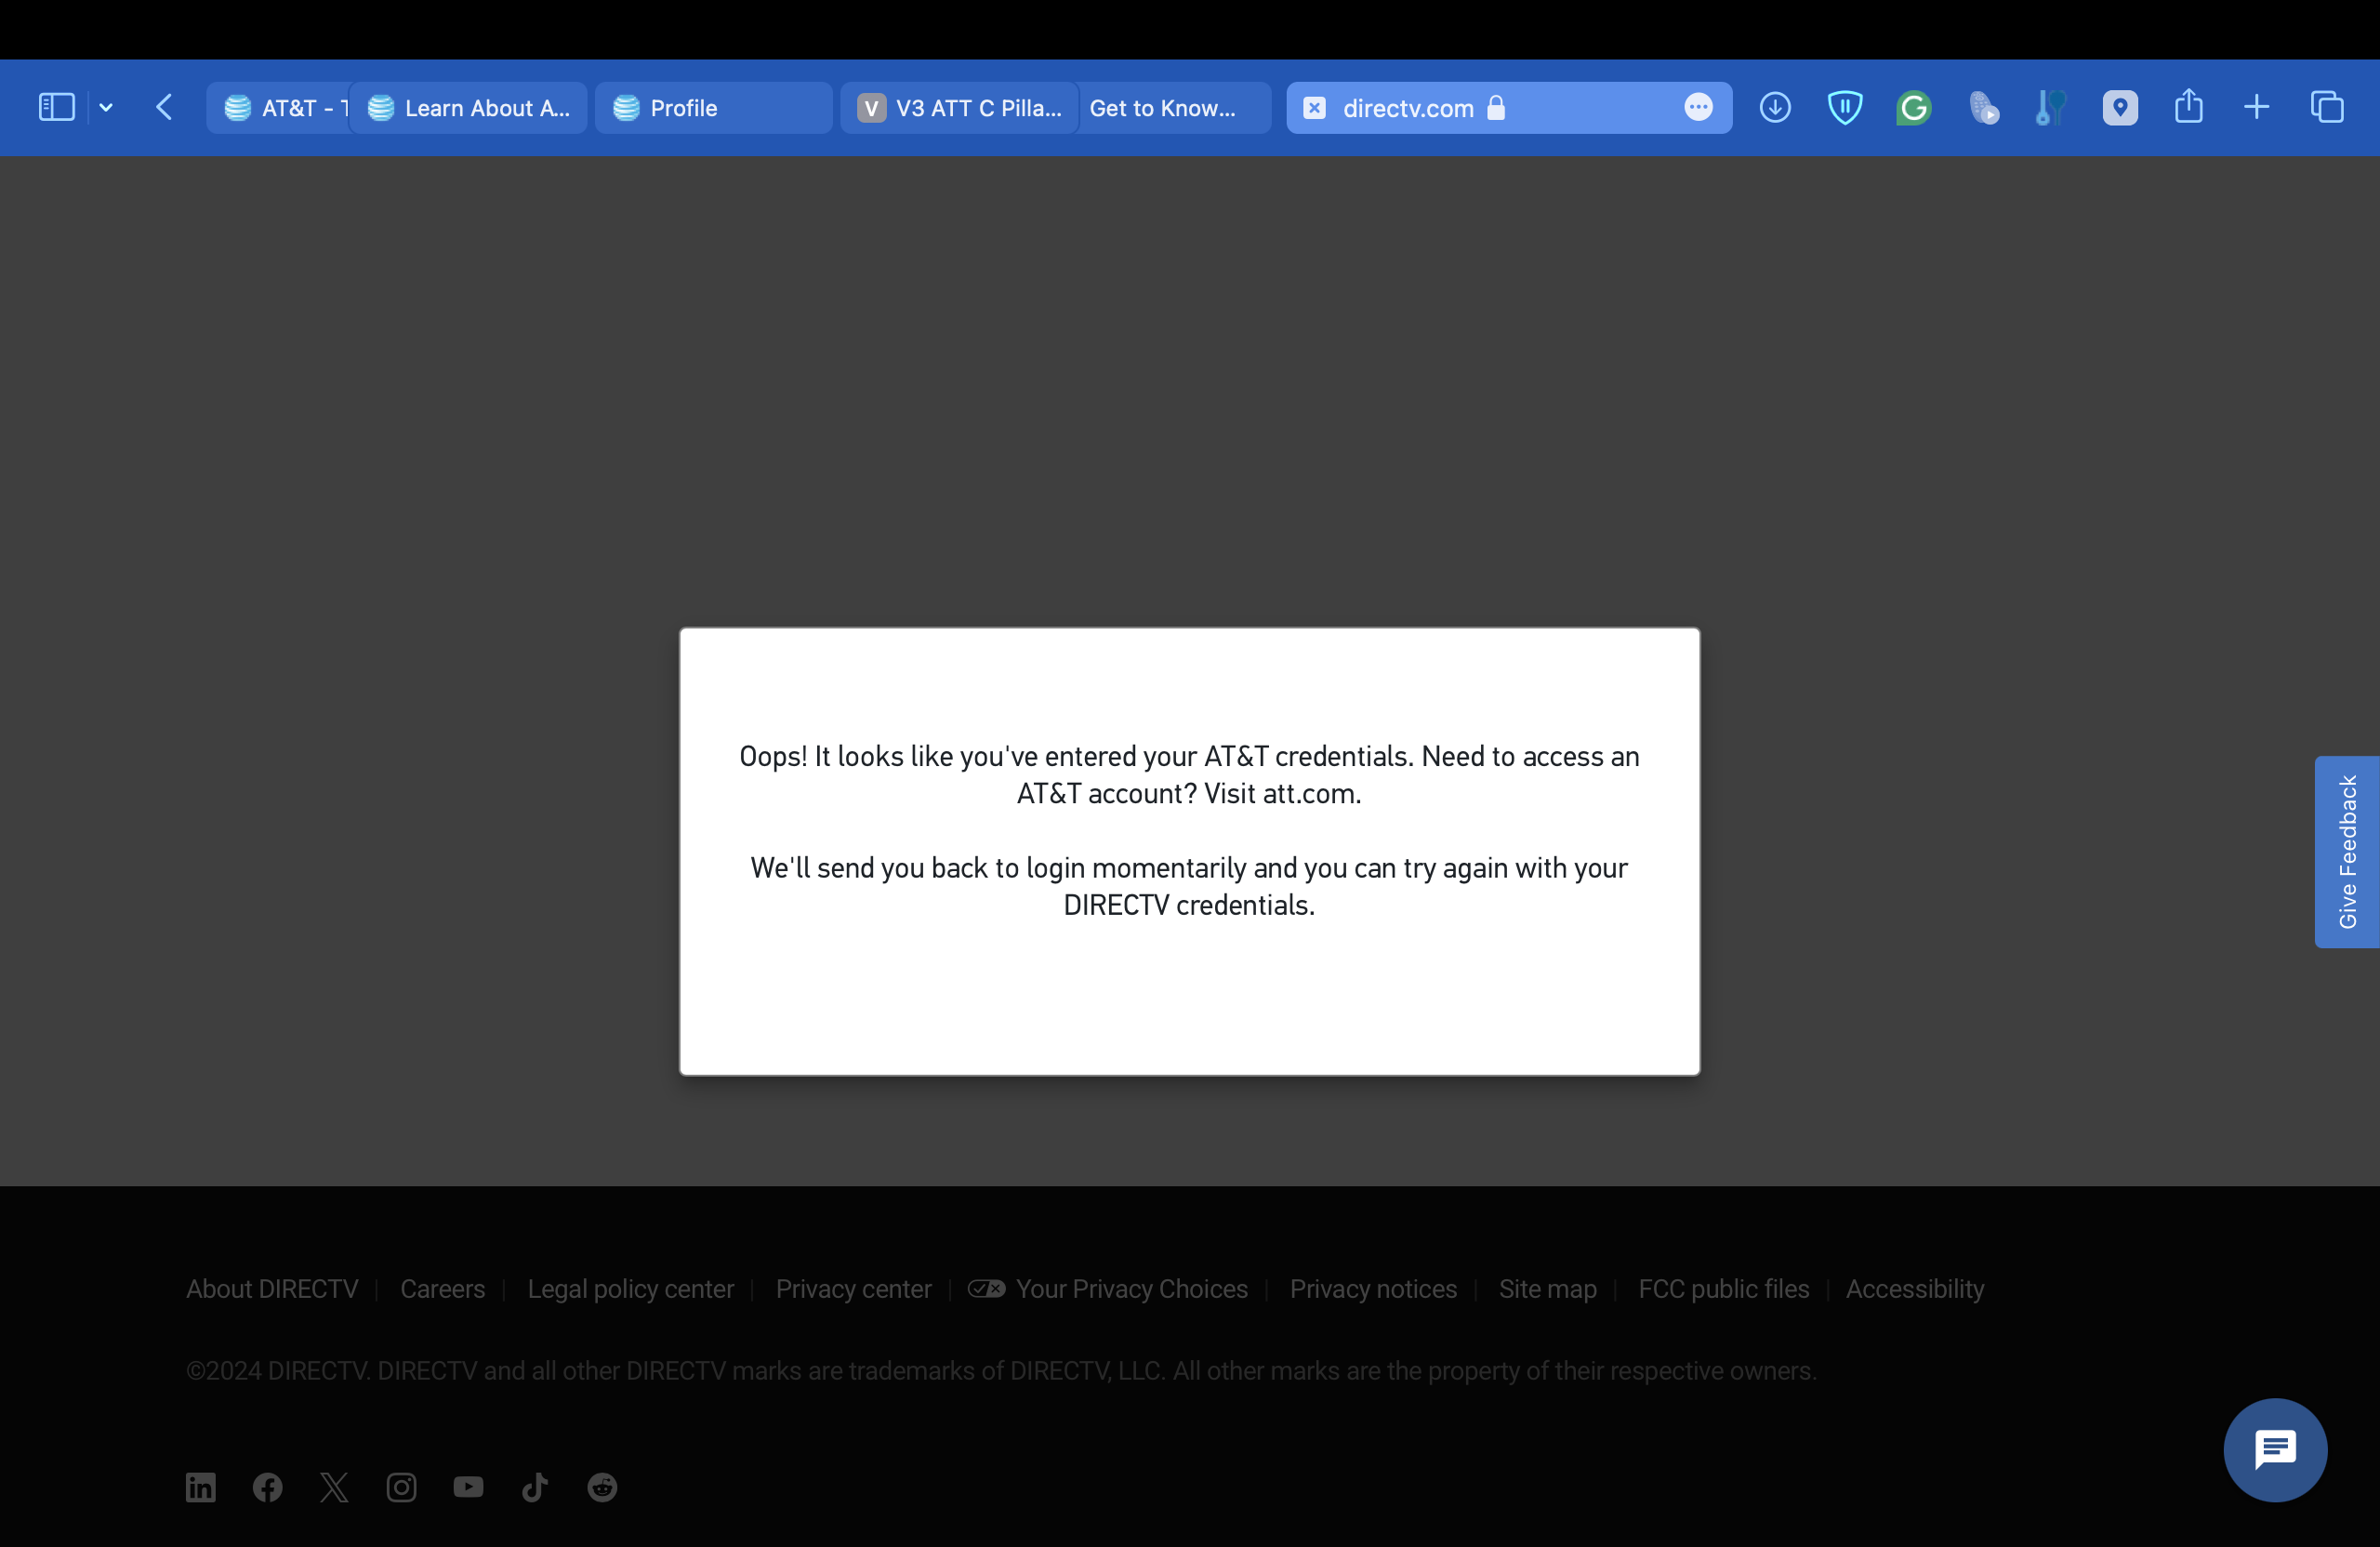The width and height of the screenshot is (2380, 1547).
Task: Open a new tab with plus
Action: pyautogui.click(x=2256, y=107)
